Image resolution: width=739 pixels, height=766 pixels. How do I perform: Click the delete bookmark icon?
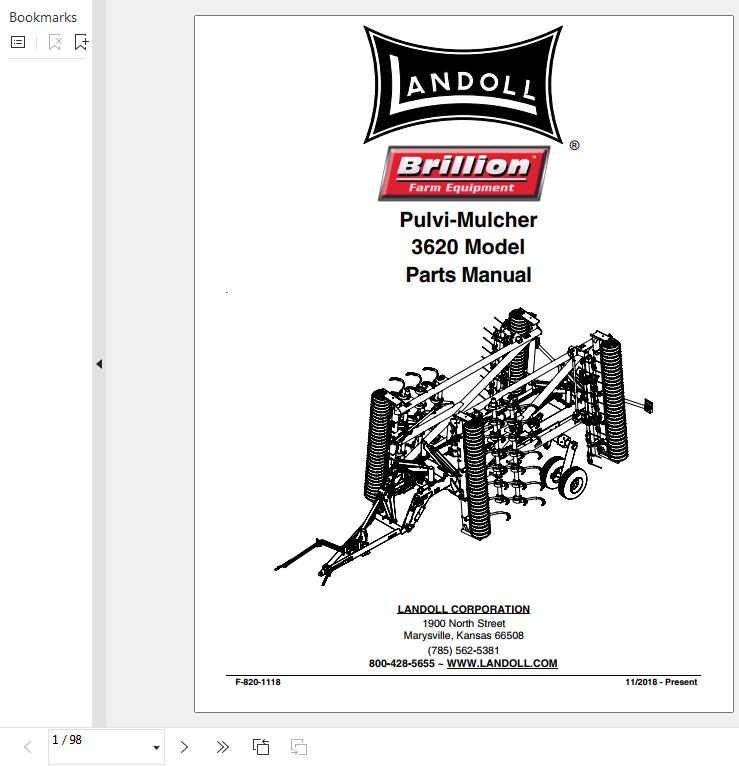pos(55,42)
